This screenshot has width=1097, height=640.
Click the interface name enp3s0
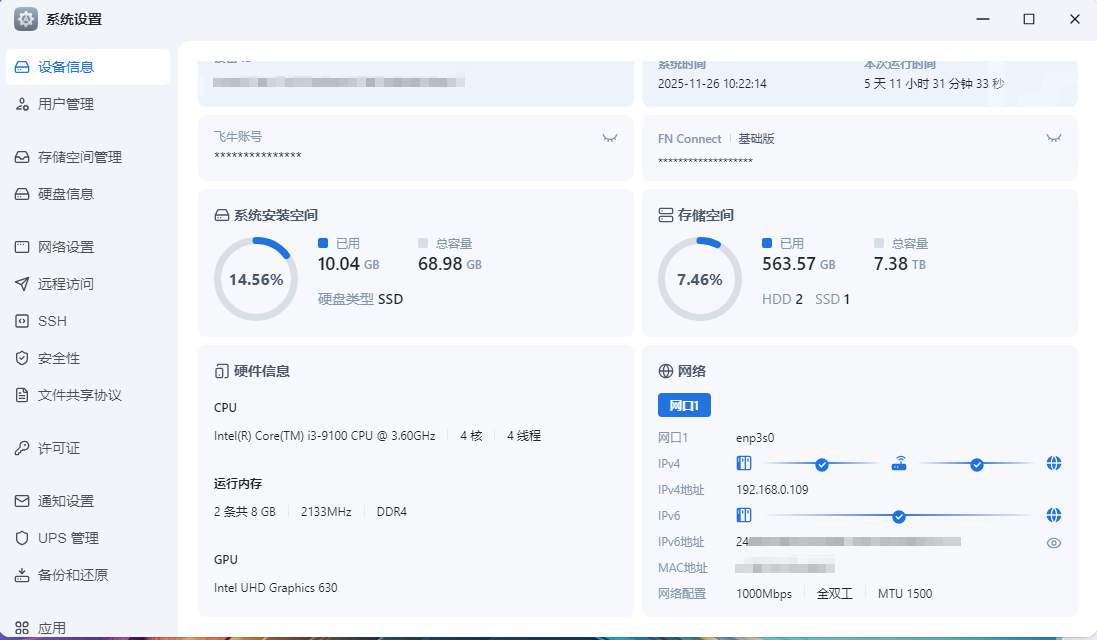(755, 438)
